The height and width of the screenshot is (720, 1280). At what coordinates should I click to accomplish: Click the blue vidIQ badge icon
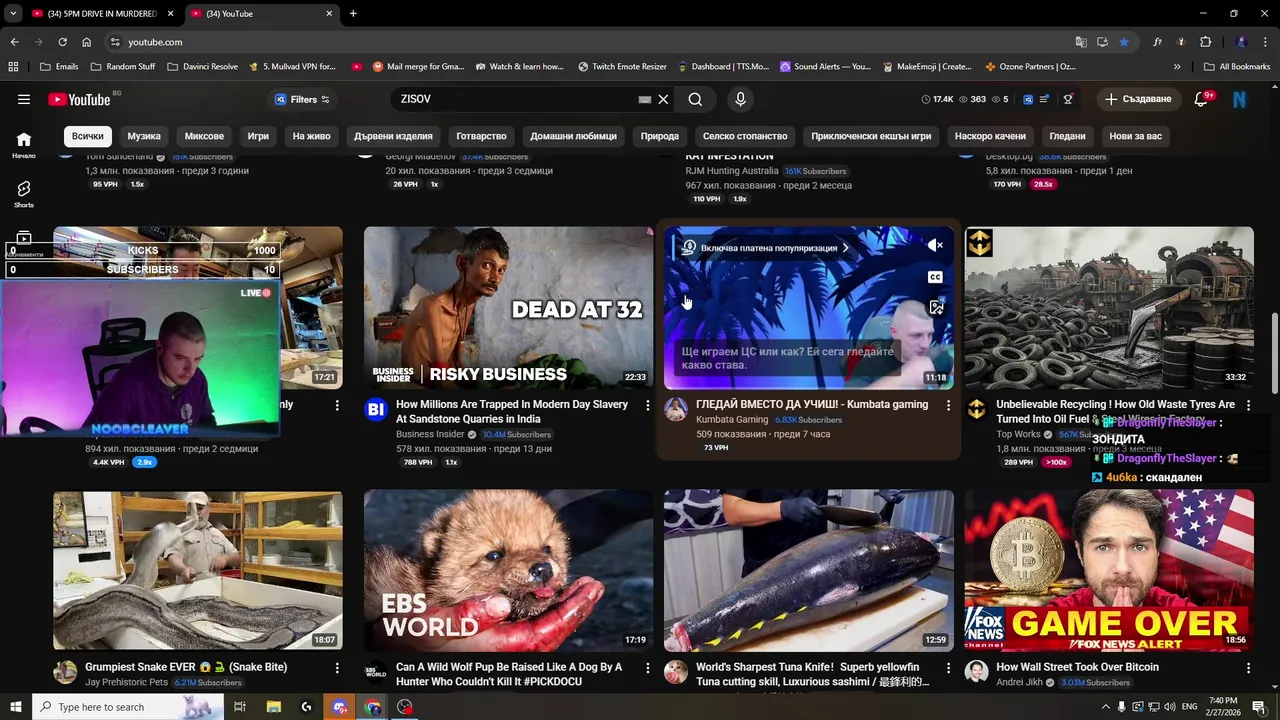click(1027, 99)
